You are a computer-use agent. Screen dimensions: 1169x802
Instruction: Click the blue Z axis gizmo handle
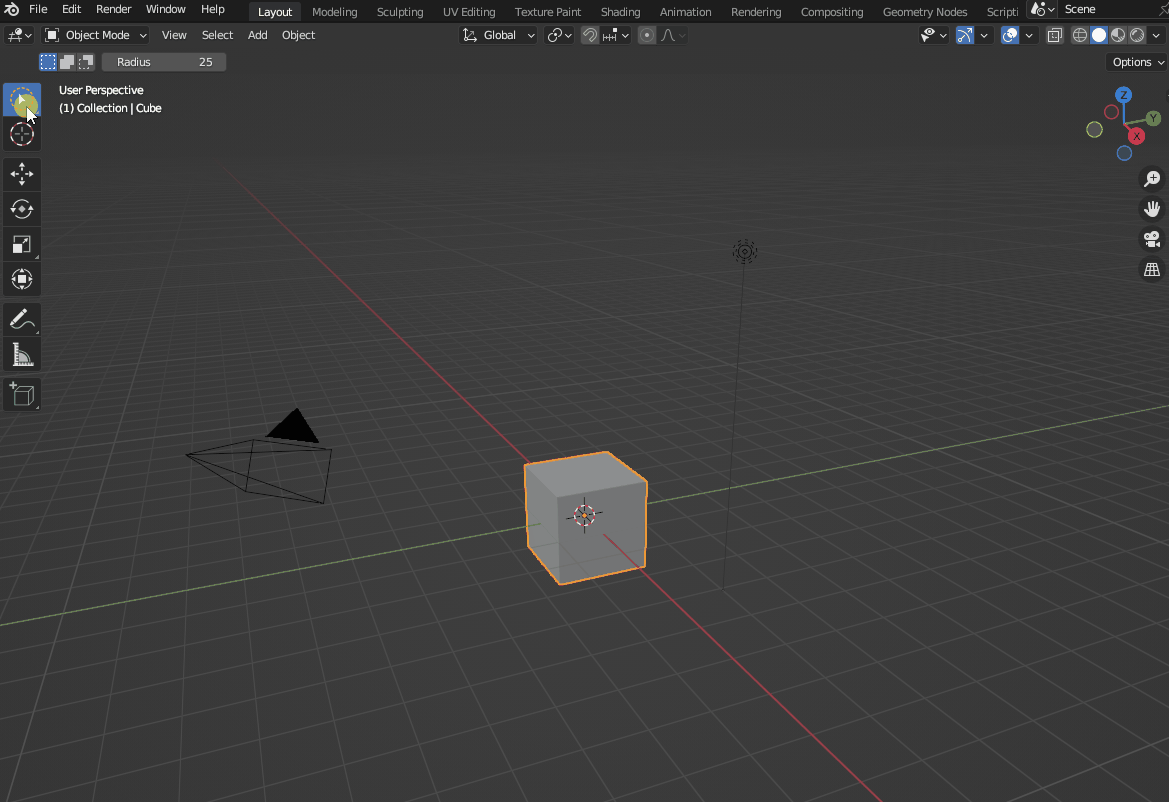point(1124,95)
